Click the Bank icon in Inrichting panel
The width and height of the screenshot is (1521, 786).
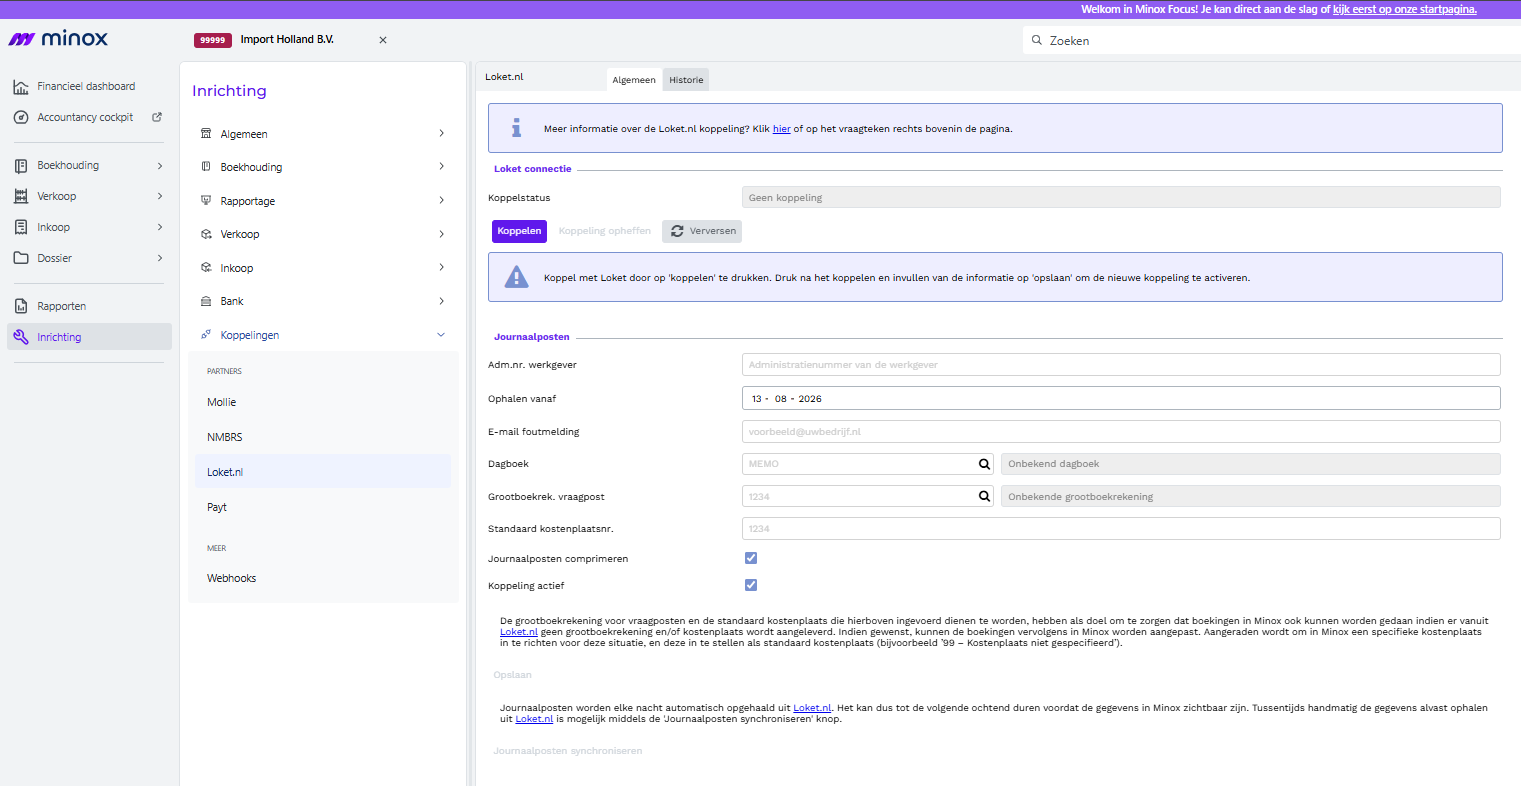click(x=206, y=301)
